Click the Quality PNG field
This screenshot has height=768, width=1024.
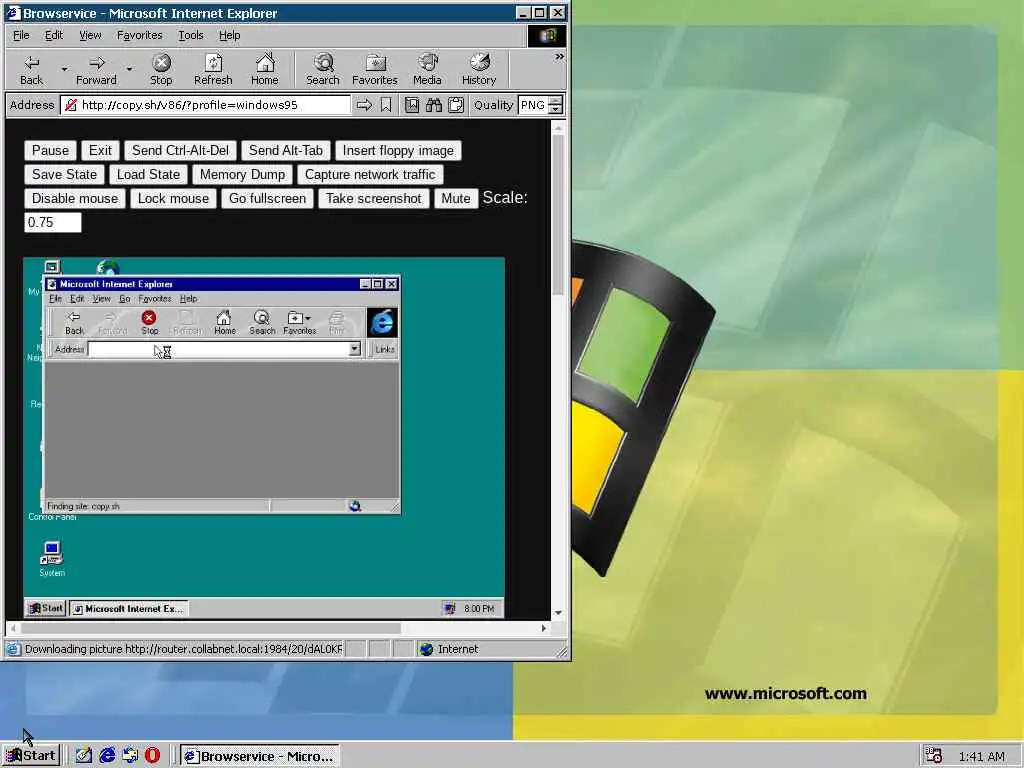[x=534, y=104]
